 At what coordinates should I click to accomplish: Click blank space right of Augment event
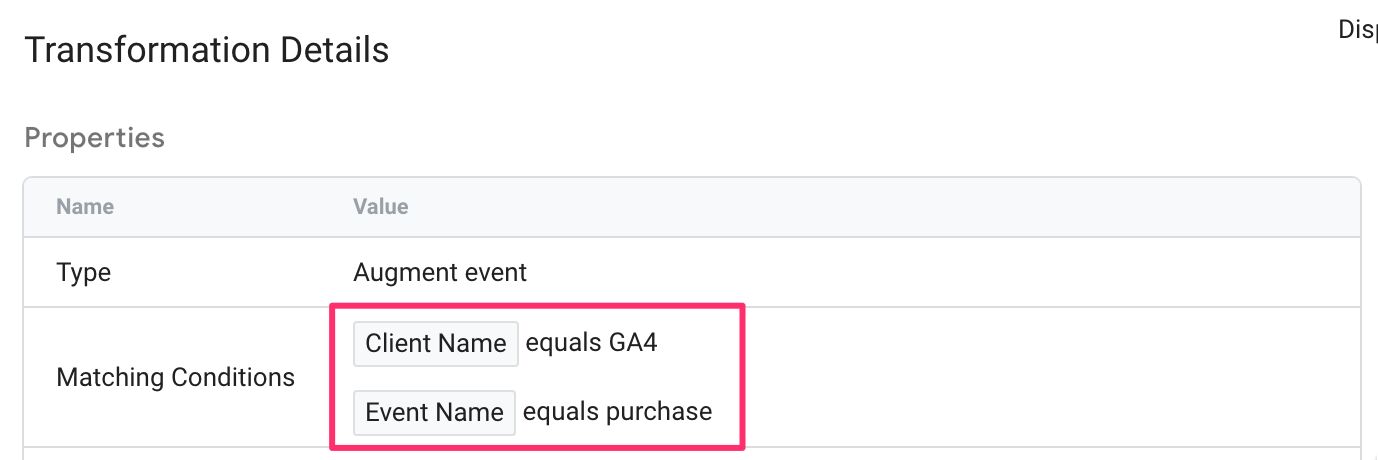940,272
